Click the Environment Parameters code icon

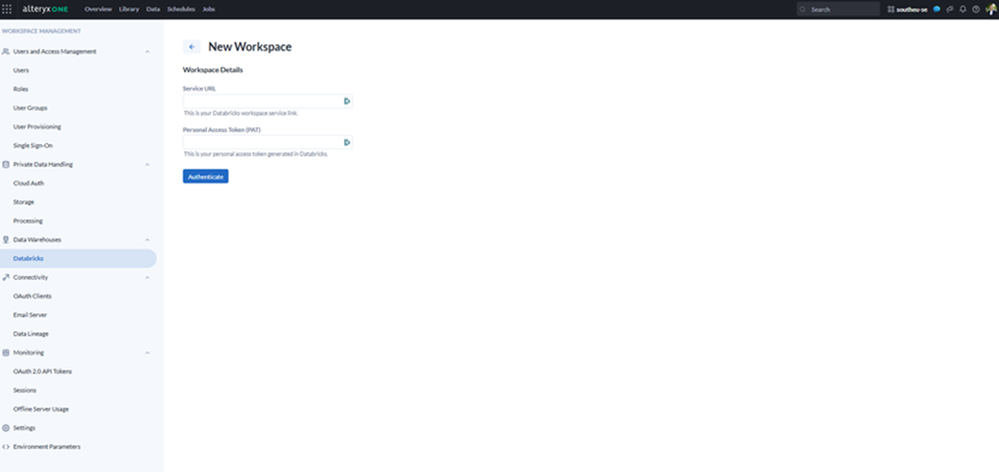point(6,447)
